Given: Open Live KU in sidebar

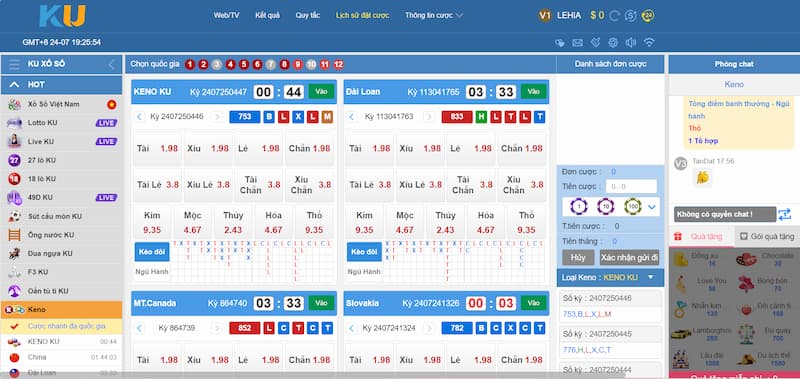Looking at the screenshot, I should (x=61, y=141).
